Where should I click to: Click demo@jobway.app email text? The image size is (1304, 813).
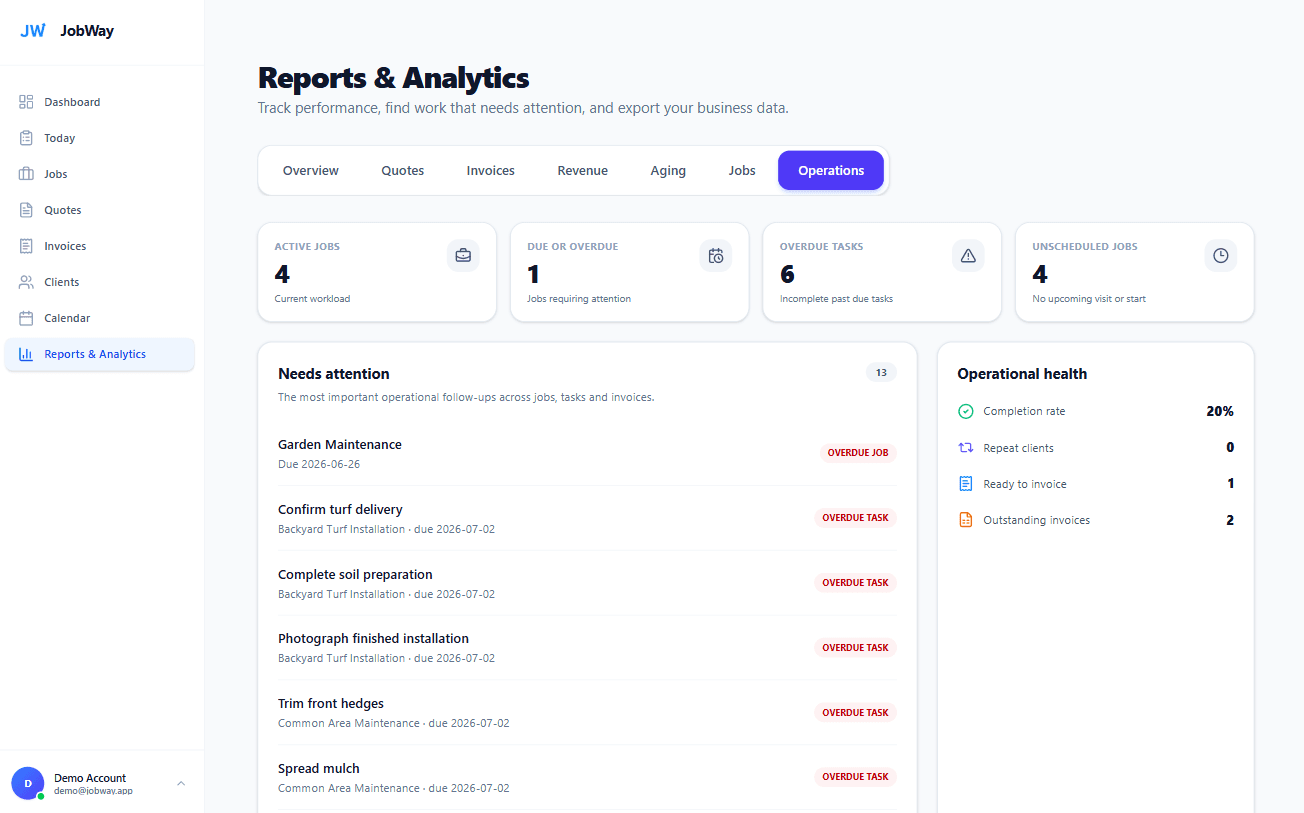[x=93, y=790]
